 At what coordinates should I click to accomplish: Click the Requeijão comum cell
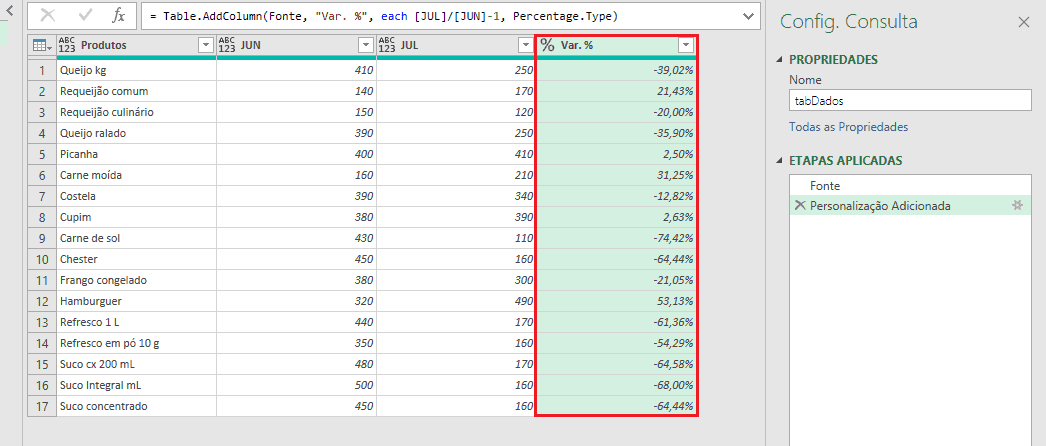point(137,91)
